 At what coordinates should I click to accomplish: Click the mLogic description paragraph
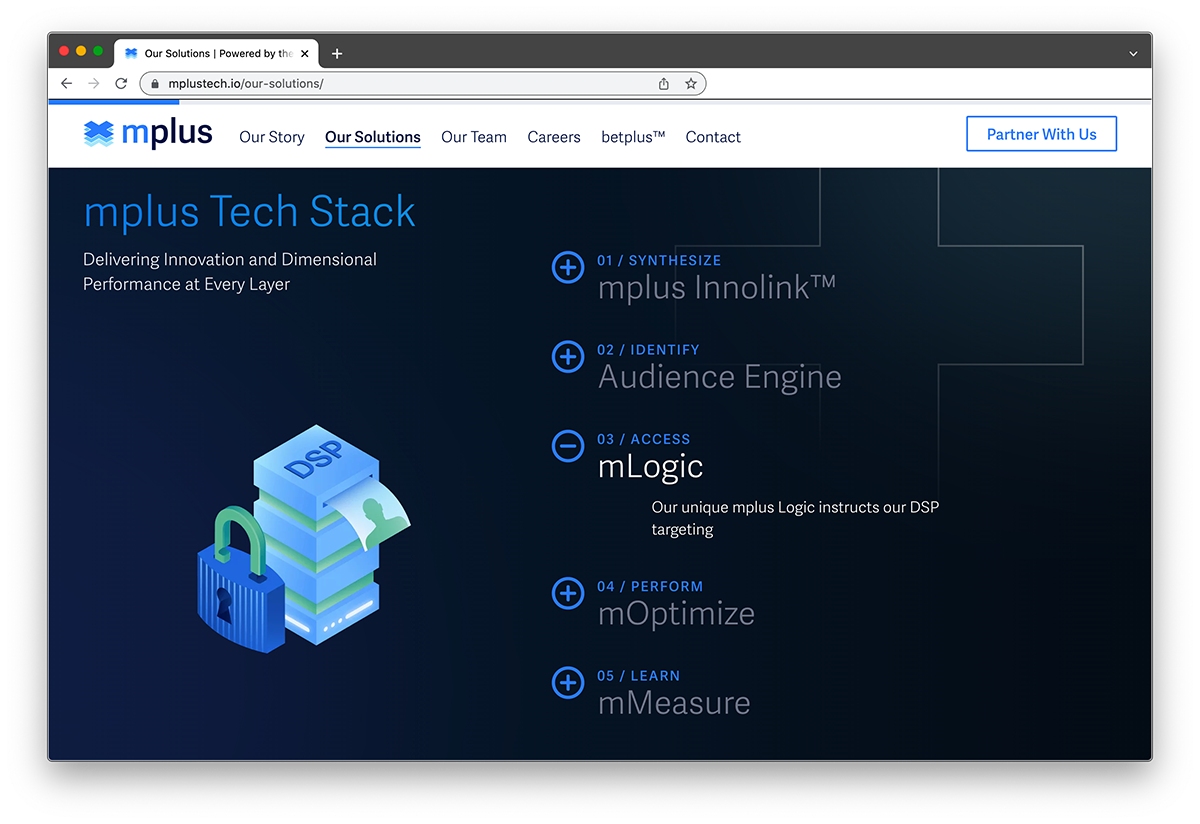(795, 518)
